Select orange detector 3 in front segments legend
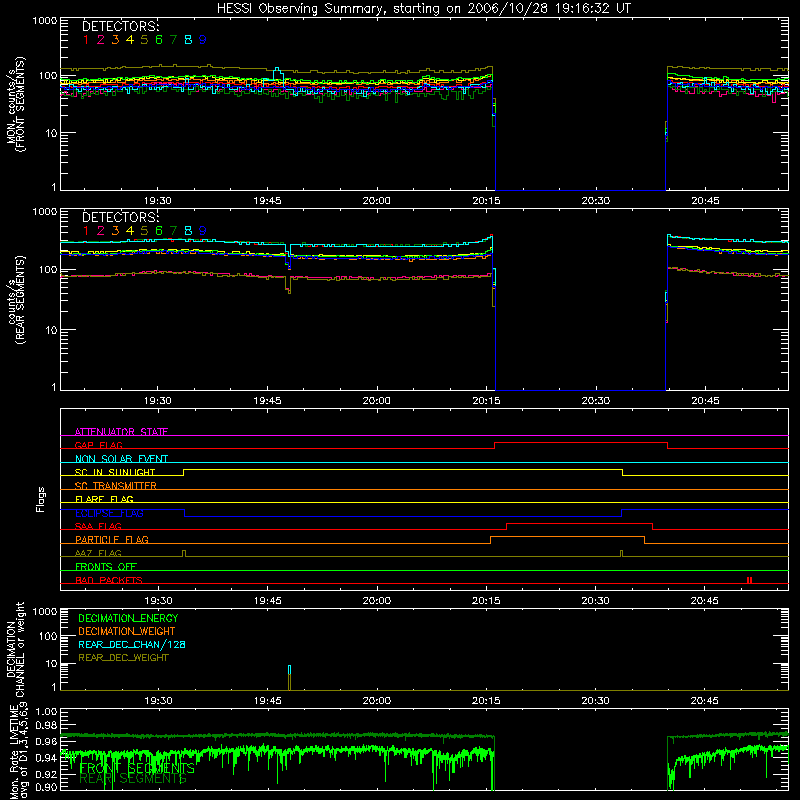 tap(115, 40)
